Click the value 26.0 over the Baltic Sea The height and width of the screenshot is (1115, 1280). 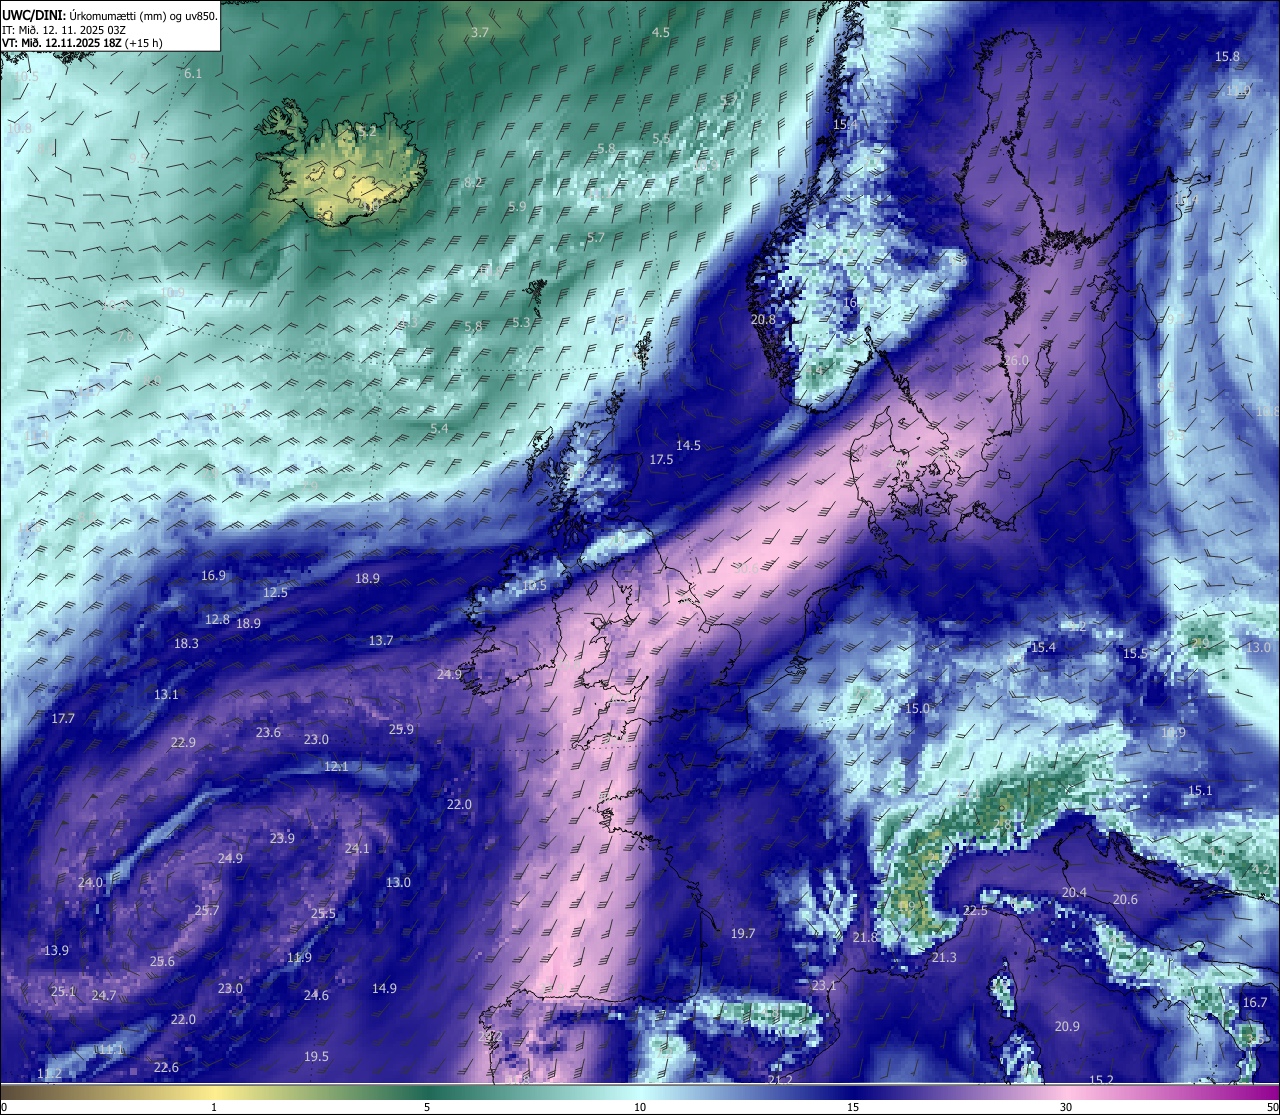pos(1016,360)
